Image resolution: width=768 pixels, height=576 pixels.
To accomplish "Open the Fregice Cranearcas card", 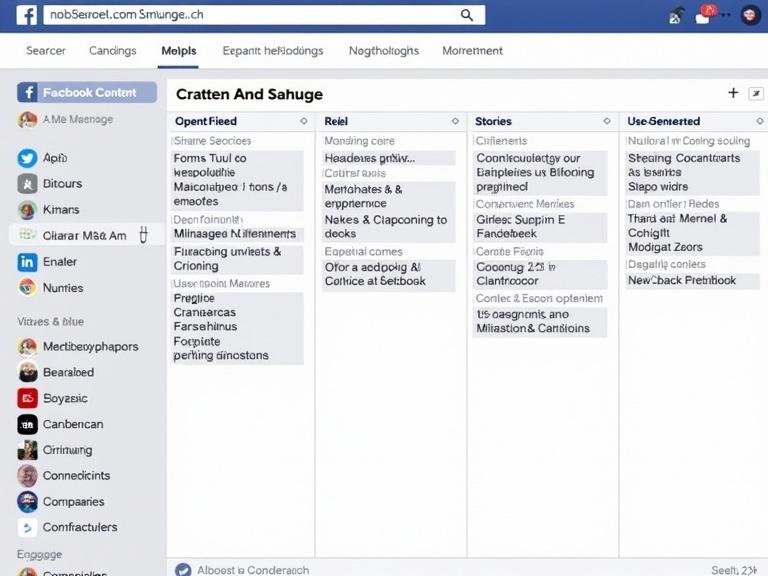I will click(237, 327).
